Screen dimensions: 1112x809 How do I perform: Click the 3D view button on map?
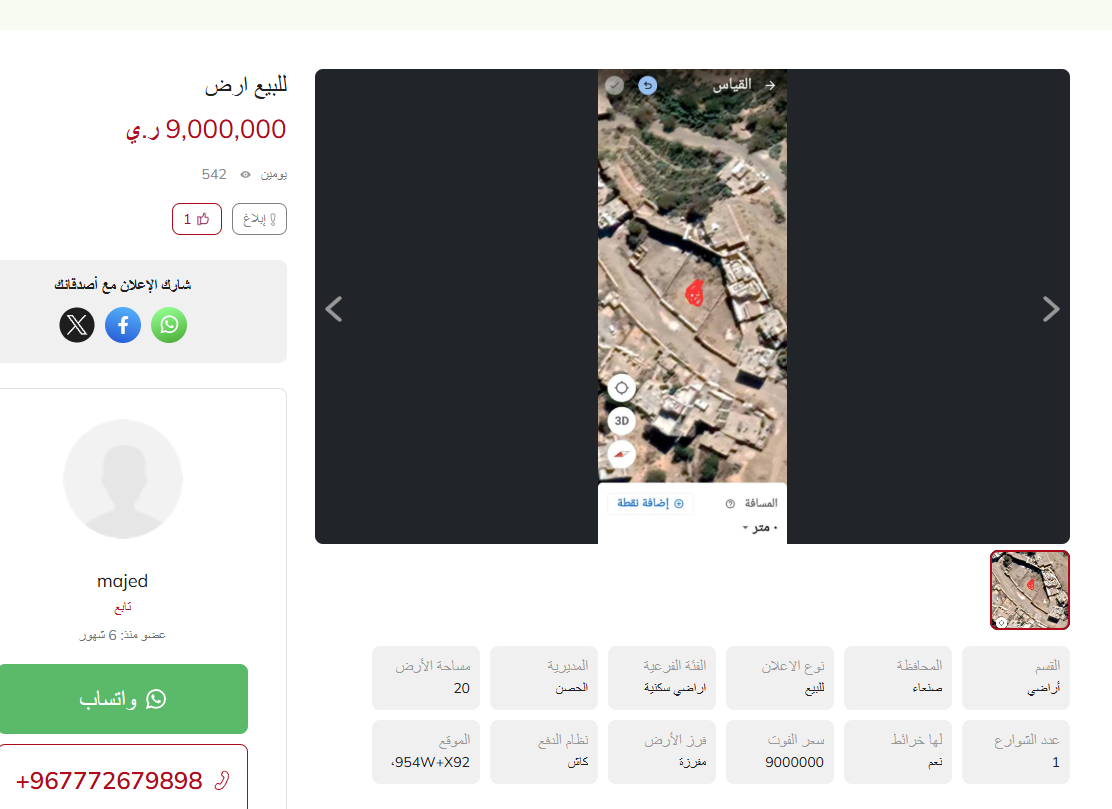pos(621,421)
